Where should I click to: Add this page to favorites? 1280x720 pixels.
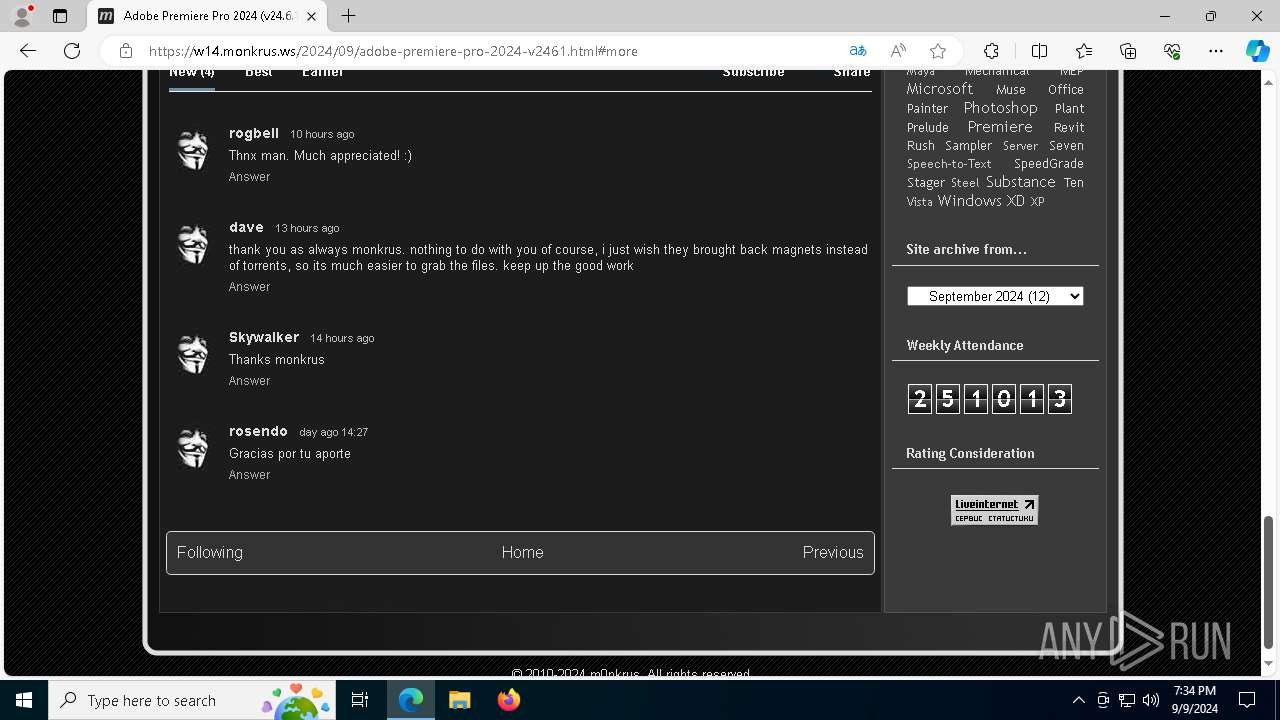click(938, 51)
